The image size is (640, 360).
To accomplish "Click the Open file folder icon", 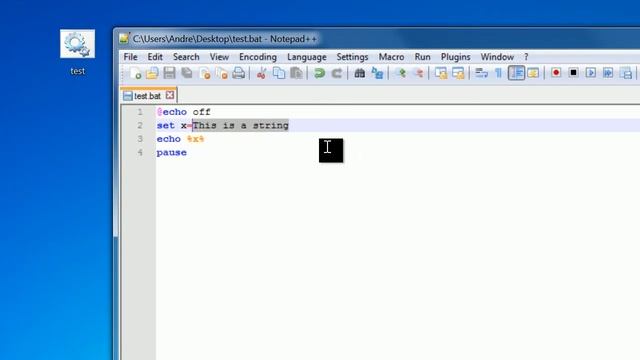I will coord(152,73).
